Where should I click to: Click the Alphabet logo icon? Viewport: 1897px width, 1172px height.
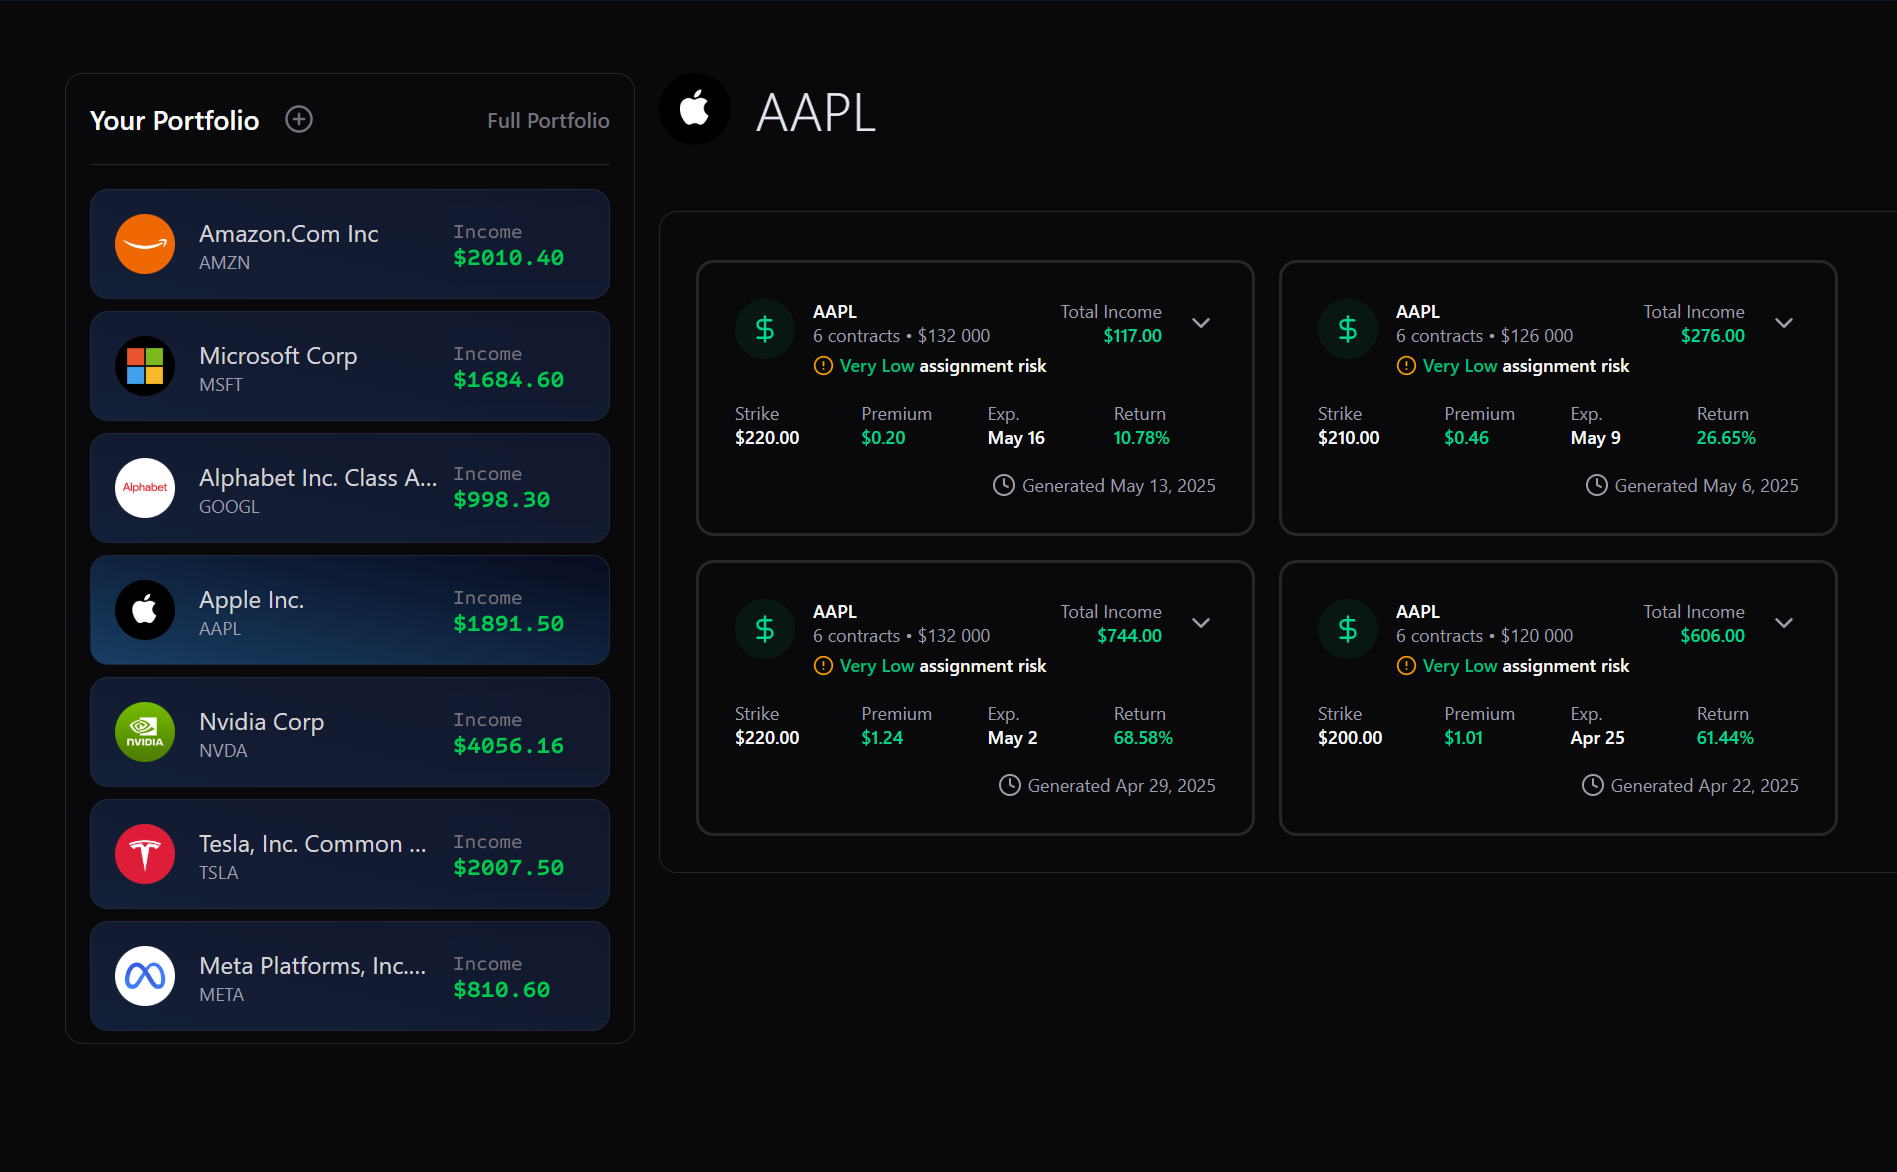(145, 488)
